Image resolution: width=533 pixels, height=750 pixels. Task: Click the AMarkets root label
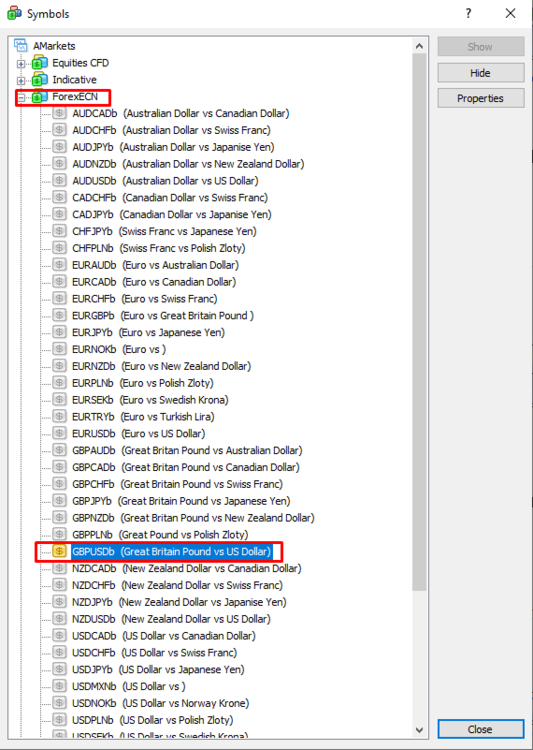pos(54,46)
